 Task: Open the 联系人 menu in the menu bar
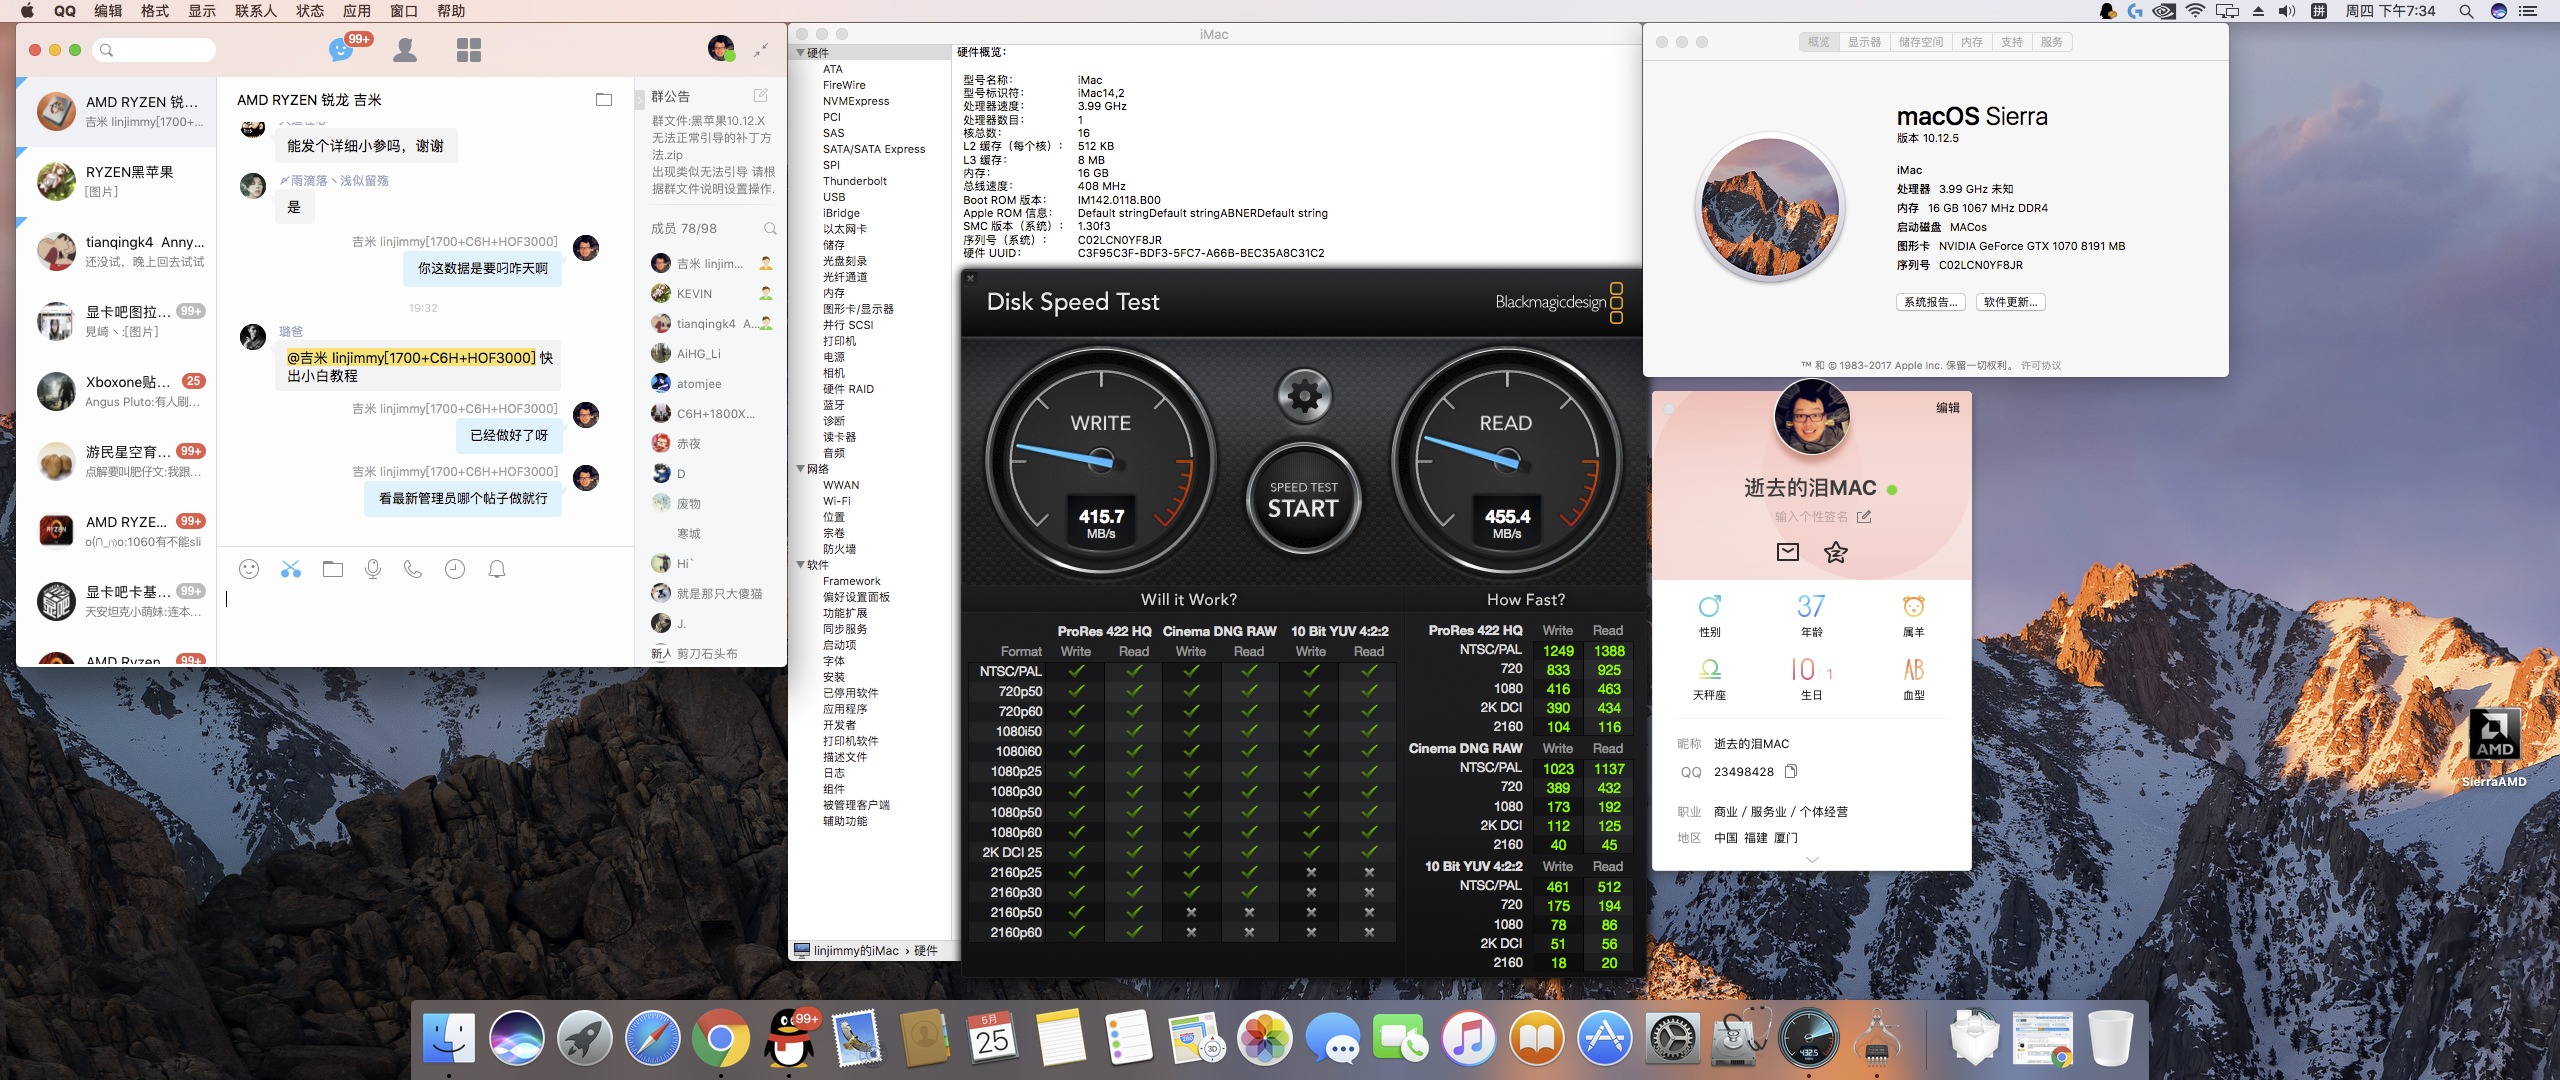(x=256, y=11)
